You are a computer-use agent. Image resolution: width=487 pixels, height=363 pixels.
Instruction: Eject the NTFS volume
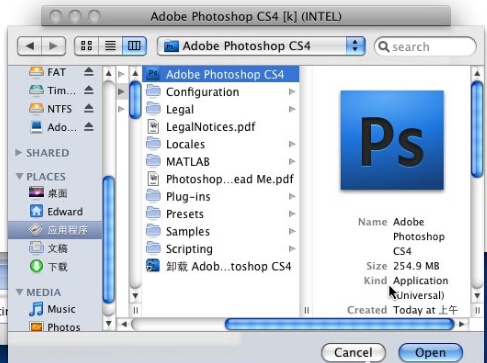tap(89, 108)
